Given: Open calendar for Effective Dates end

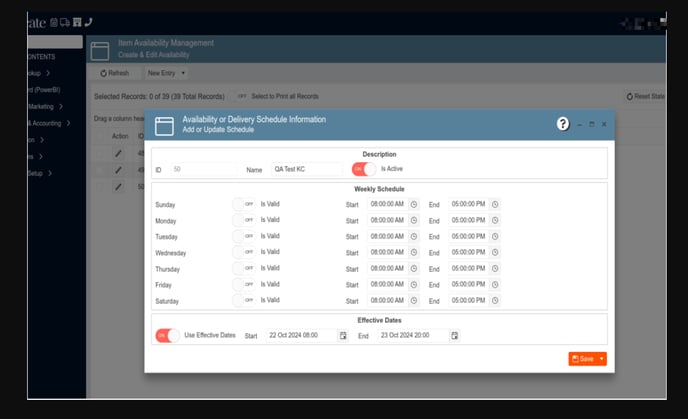Looking at the screenshot, I should point(455,336).
